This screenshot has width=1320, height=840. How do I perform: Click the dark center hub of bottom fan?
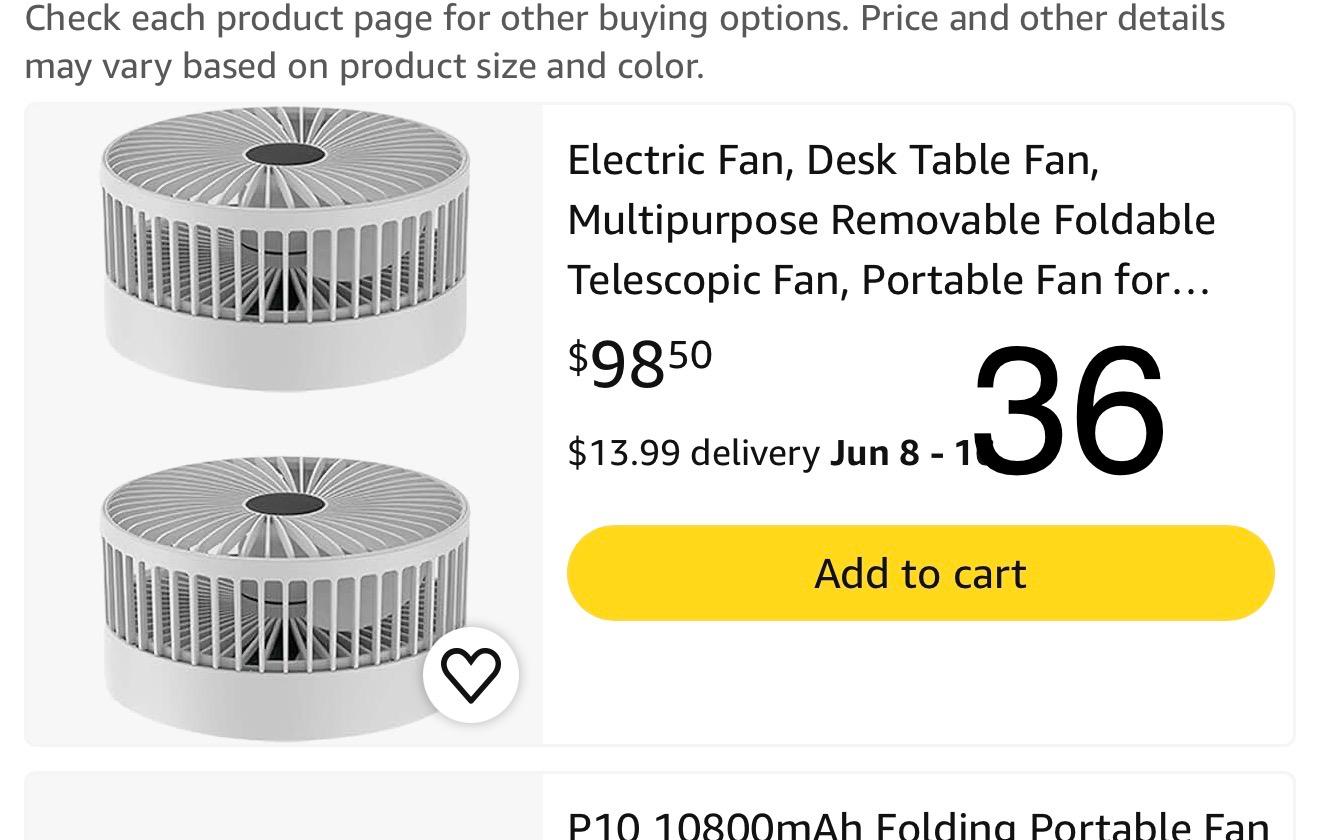point(284,505)
